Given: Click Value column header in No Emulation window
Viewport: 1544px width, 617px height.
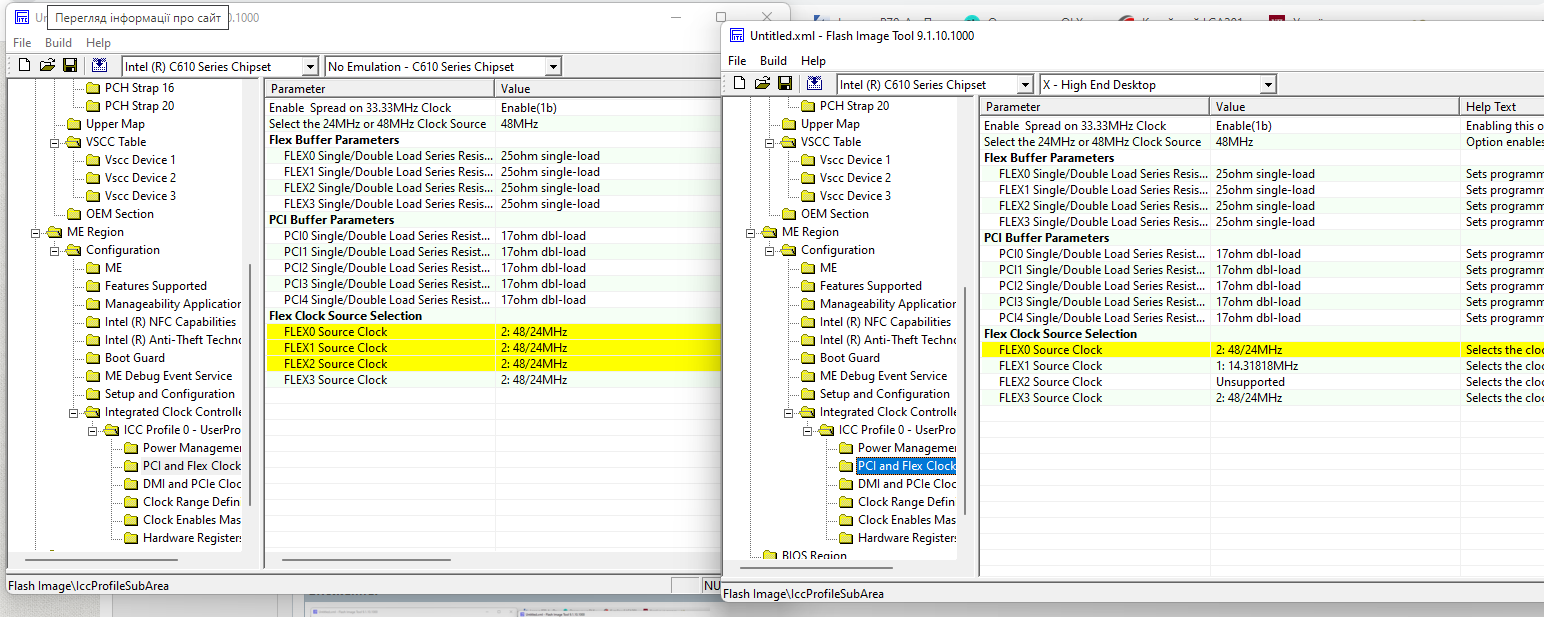Looking at the screenshot, I should click(608, 89).
